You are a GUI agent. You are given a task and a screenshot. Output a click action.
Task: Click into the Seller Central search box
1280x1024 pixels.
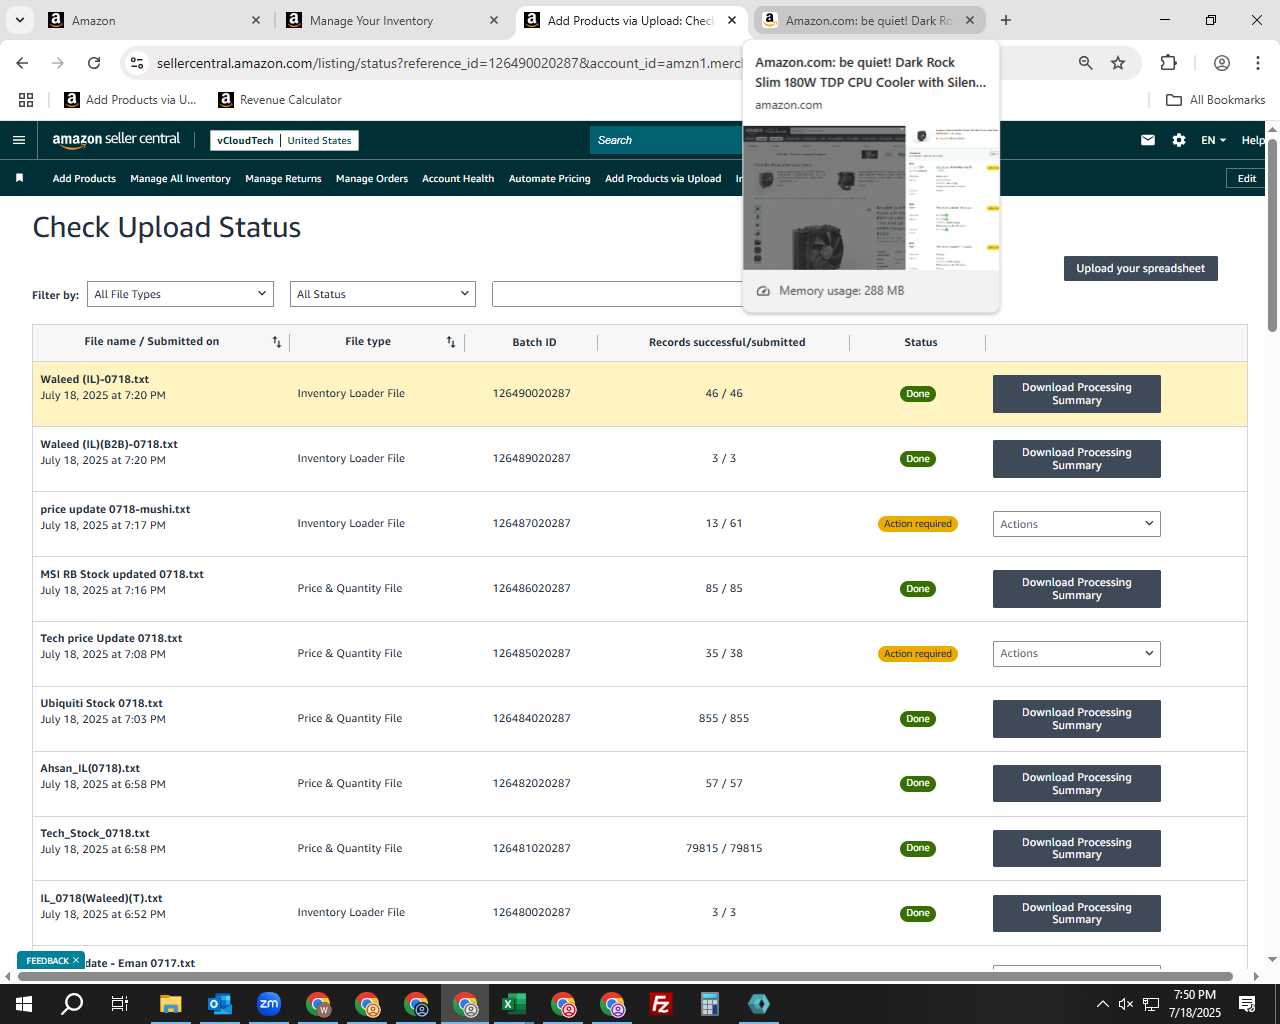tap(665, 140)
